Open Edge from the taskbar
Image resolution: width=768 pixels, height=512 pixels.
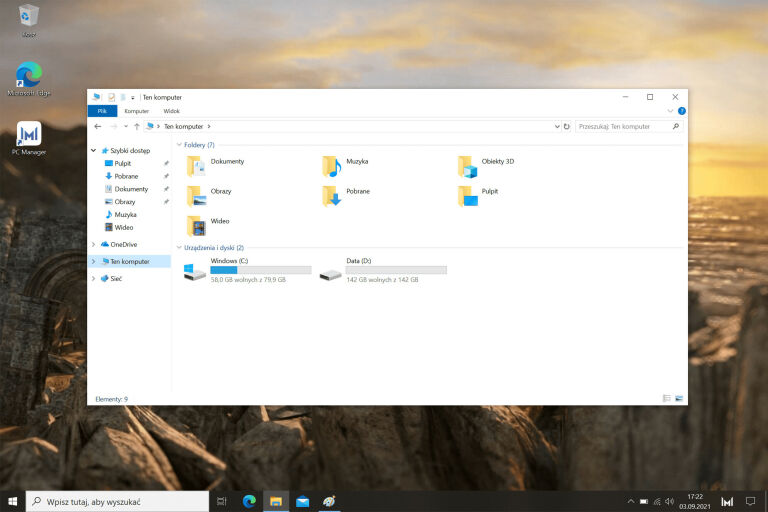click(249, 501)
